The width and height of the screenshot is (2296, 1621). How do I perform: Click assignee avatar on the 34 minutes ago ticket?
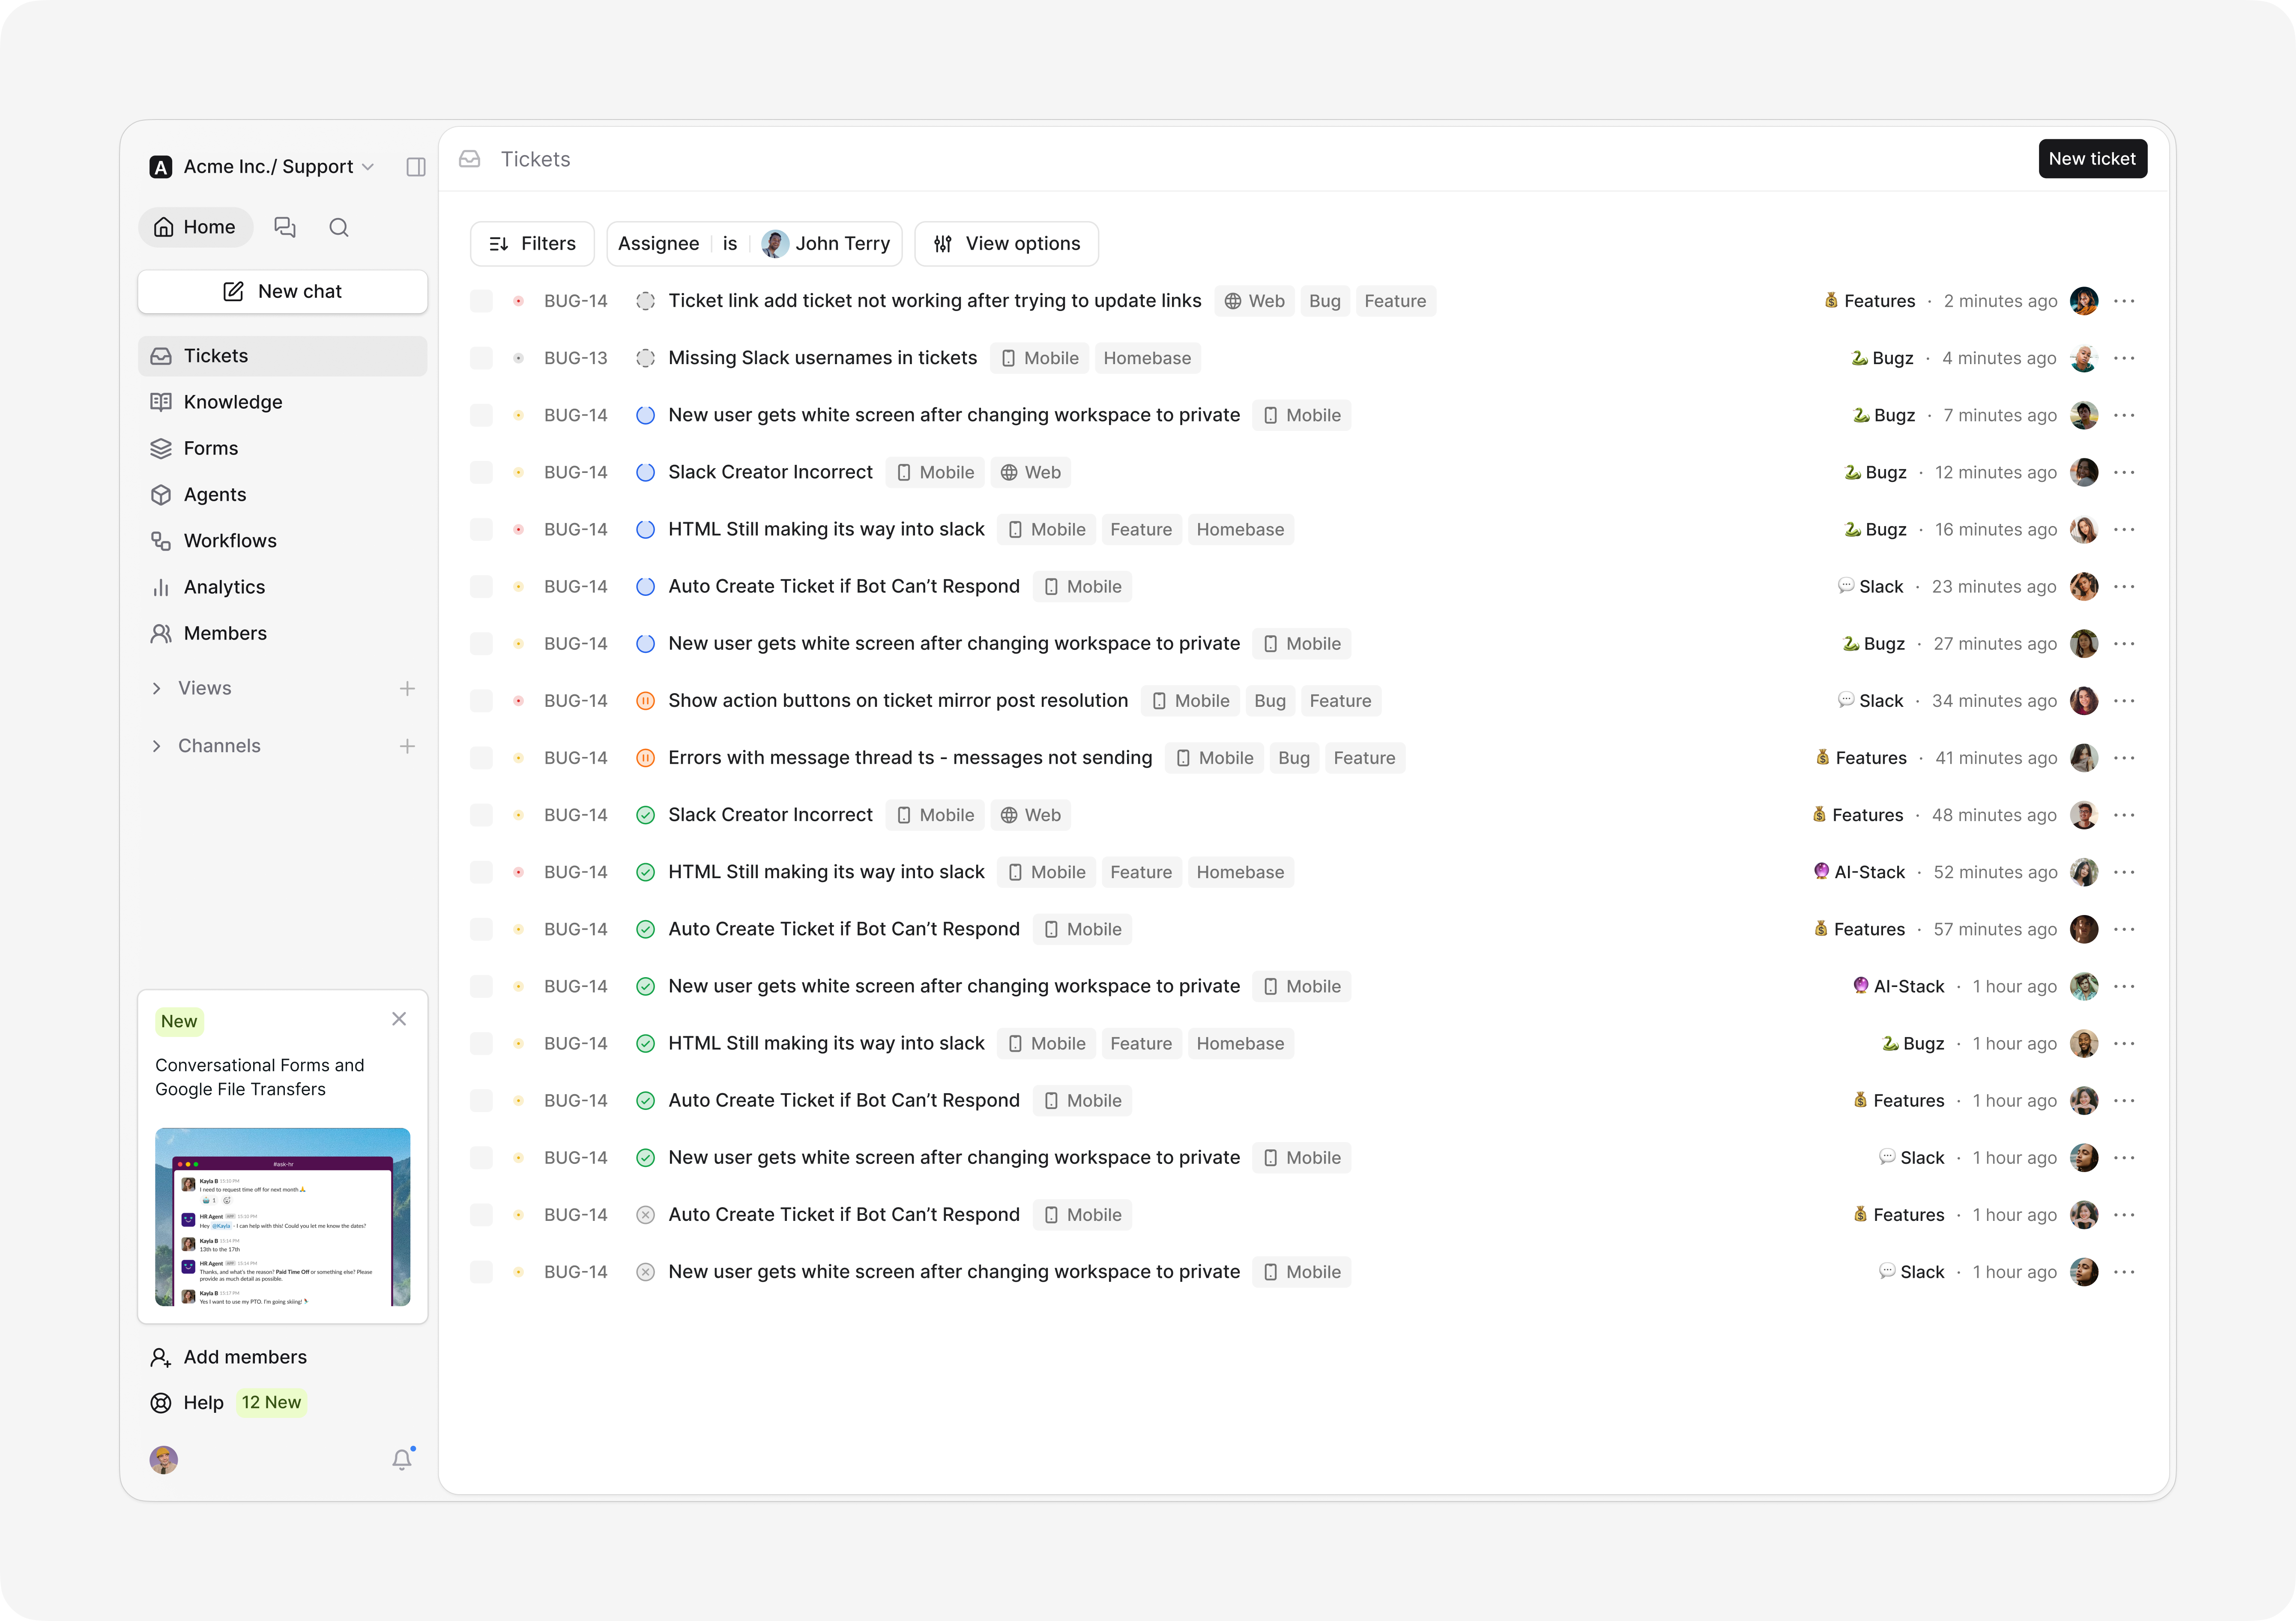pos(2084,701)
